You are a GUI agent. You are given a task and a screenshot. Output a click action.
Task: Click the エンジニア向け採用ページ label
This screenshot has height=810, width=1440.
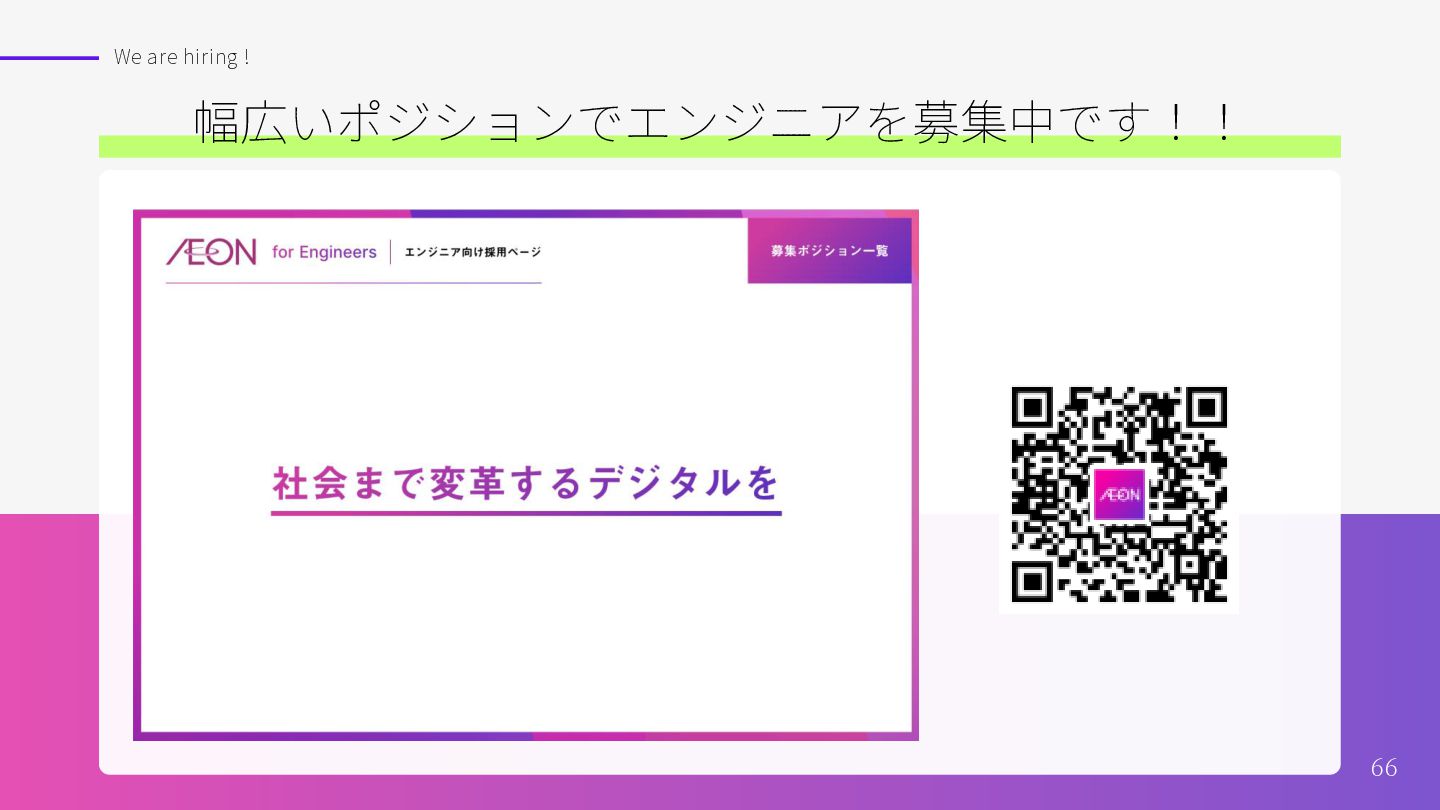(472, 252)
